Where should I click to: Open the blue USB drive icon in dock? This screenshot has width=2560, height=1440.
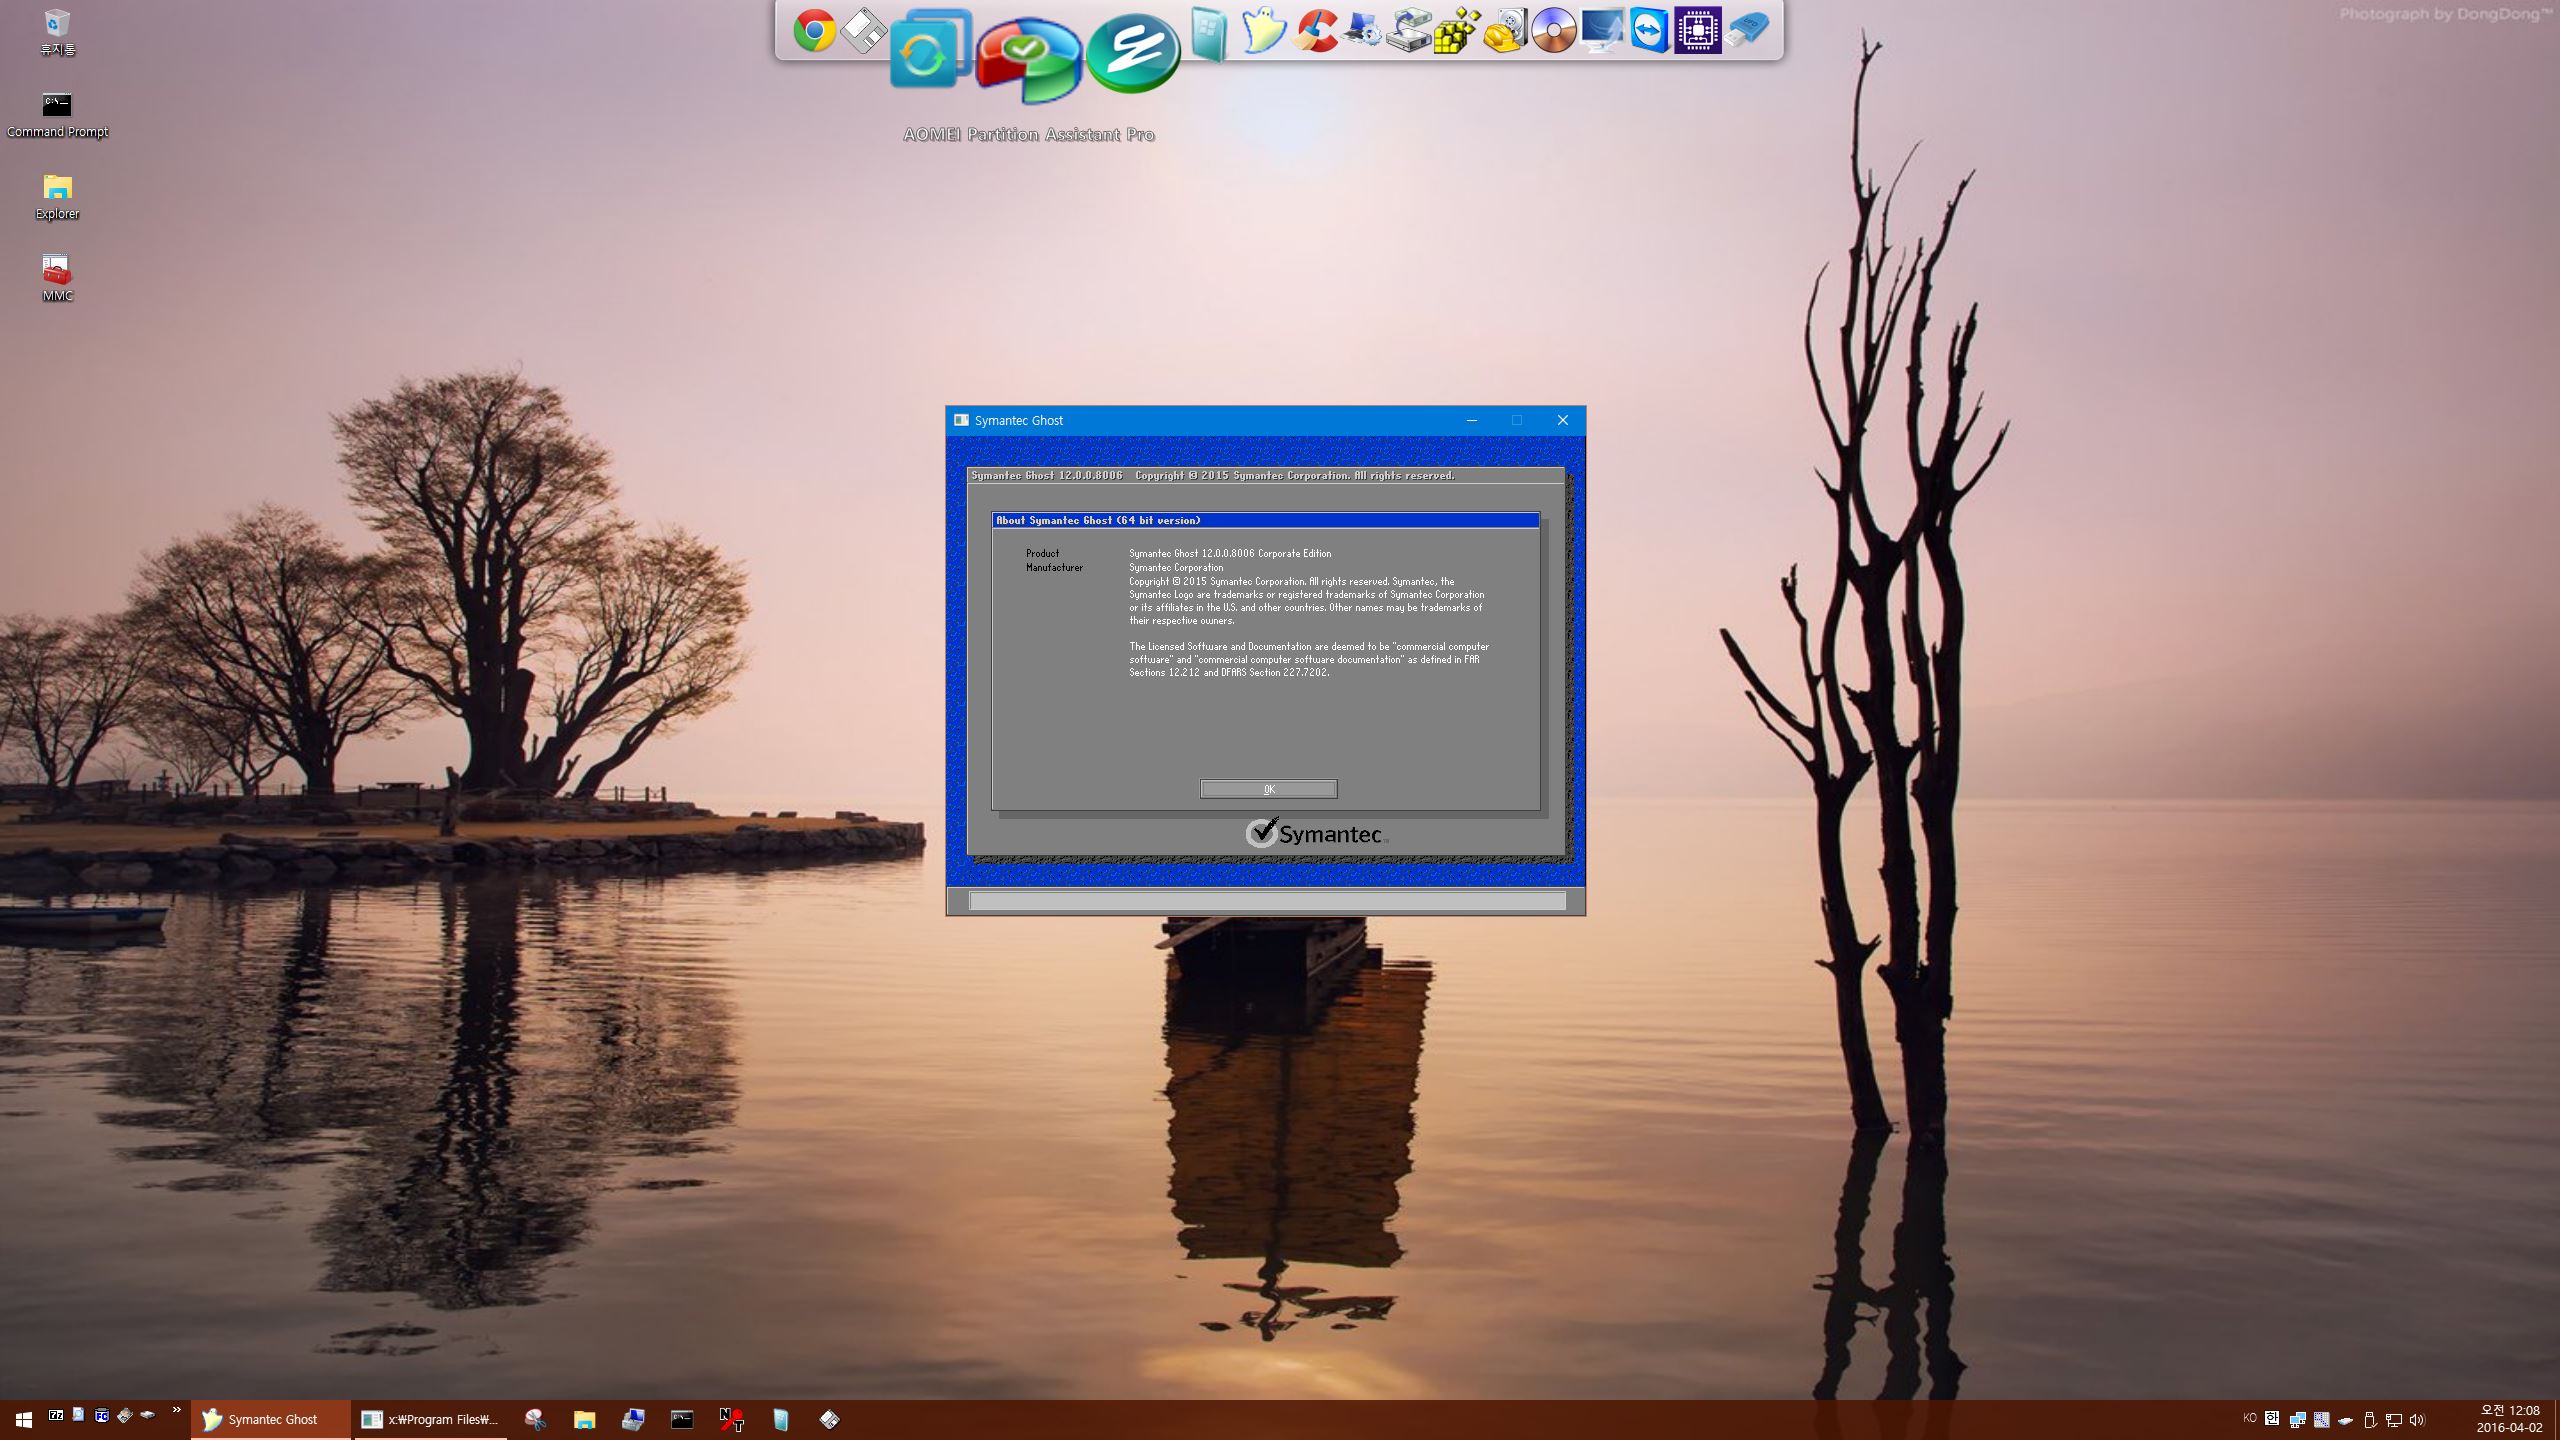[1746, 30]
